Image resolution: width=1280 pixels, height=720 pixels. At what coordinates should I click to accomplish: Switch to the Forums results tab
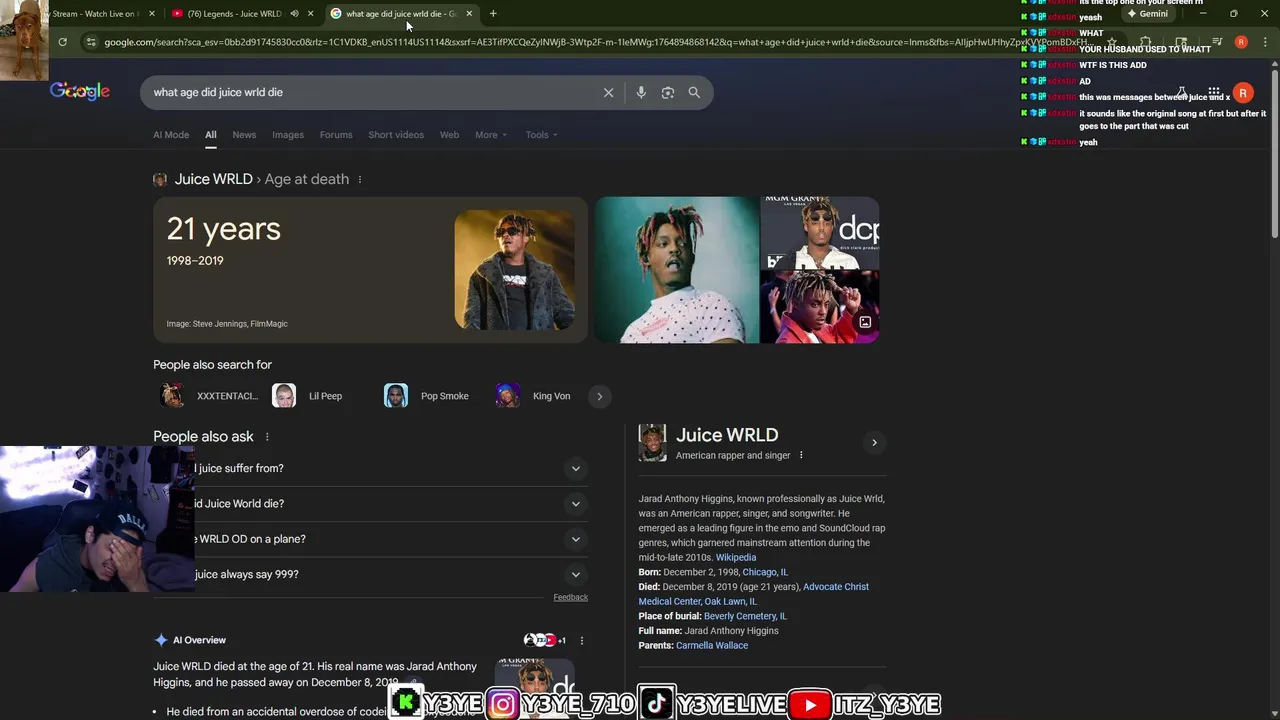pyautogui.click(x=336, y=135)
